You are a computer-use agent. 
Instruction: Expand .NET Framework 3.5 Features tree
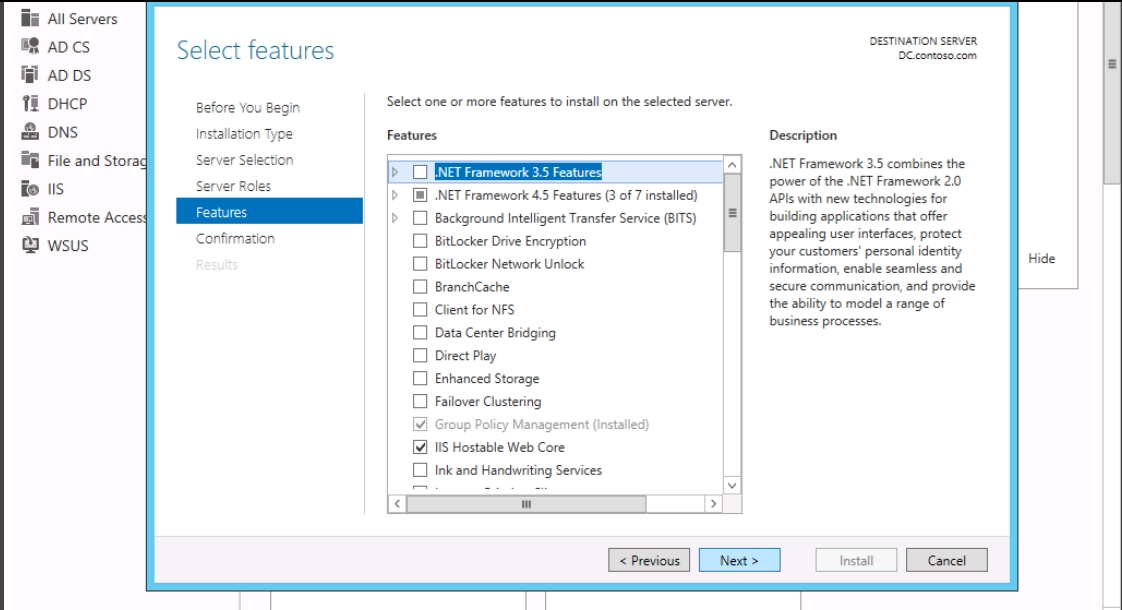tap(395, 173)
